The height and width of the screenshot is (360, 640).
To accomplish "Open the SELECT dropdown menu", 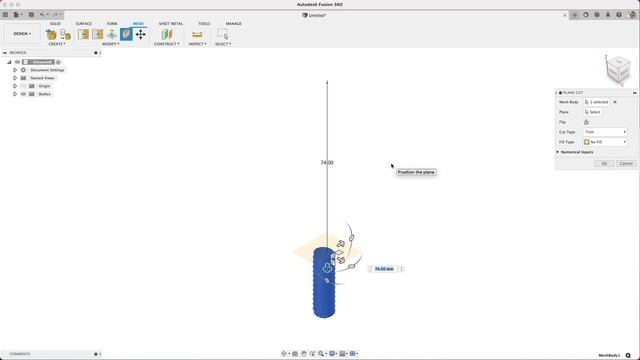I will click(x=223, y=44).
